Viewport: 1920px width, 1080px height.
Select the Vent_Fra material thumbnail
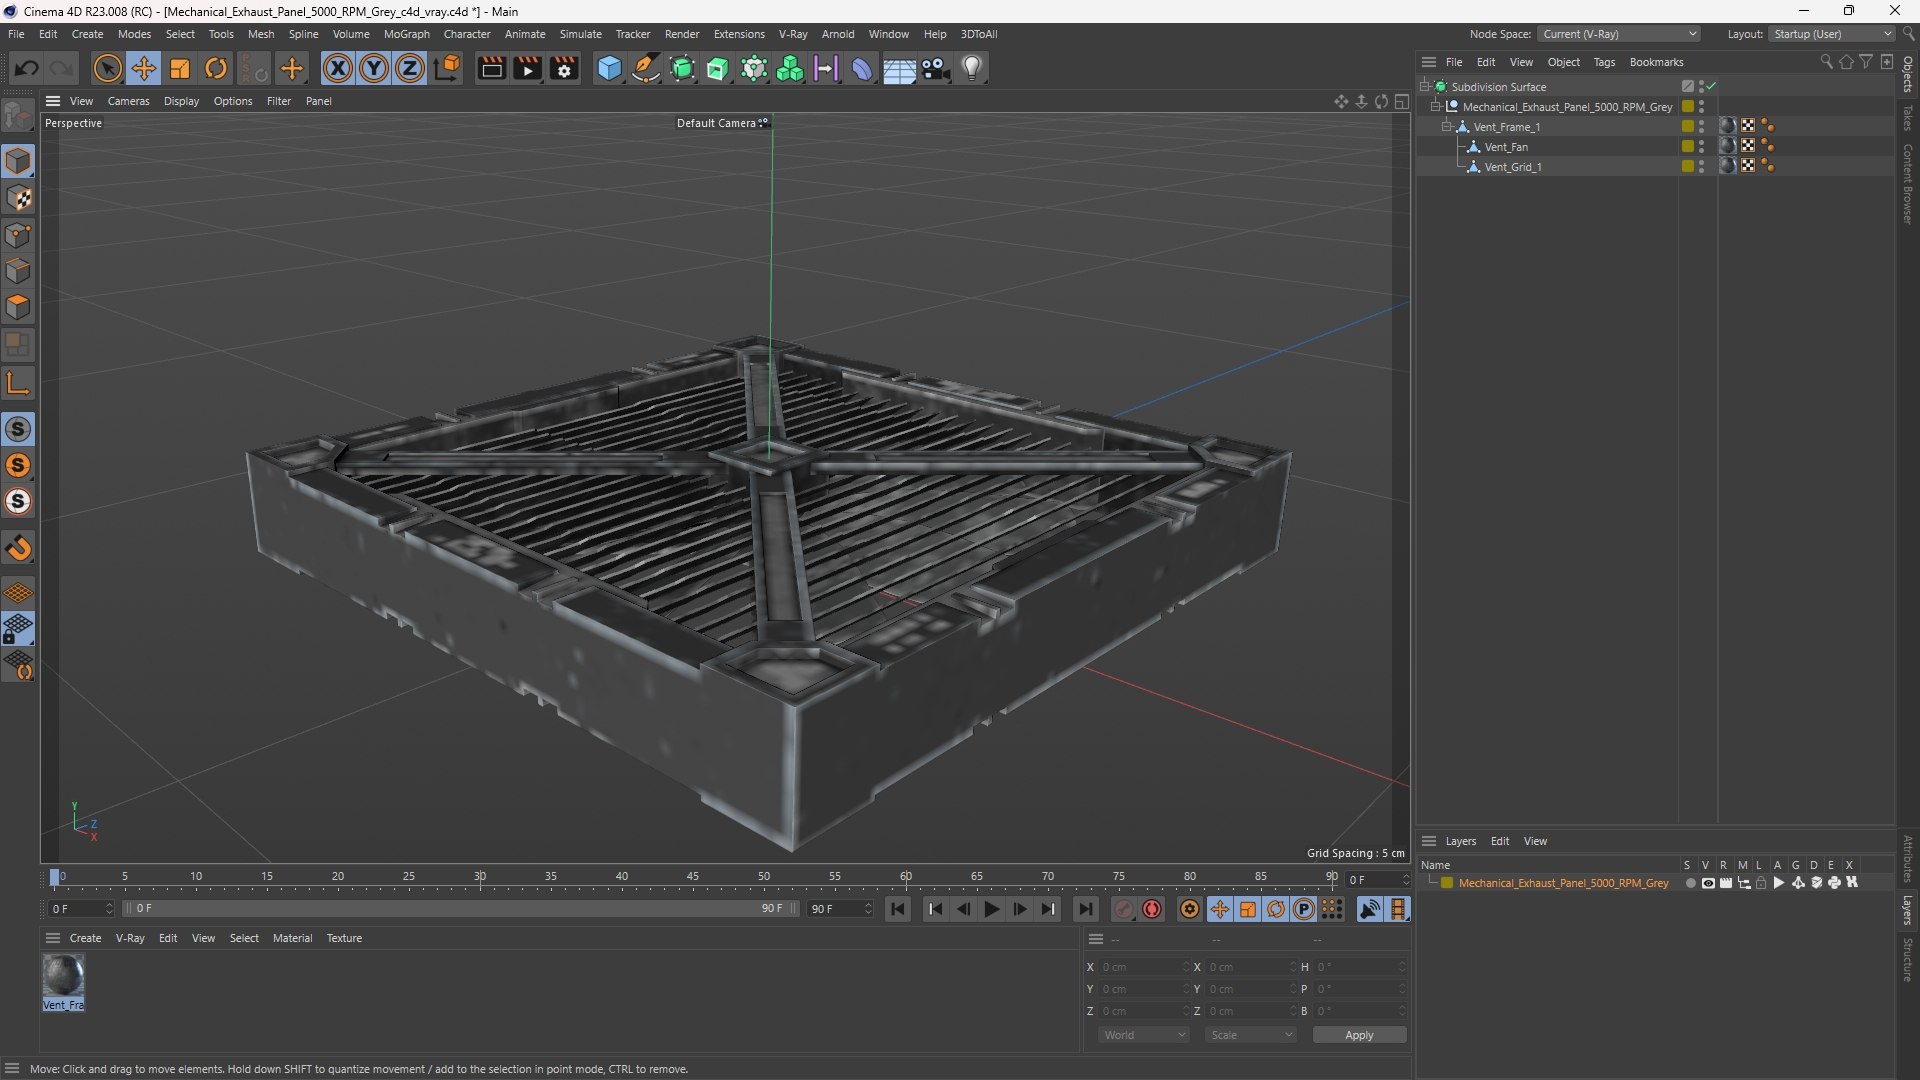click(63, 976)
